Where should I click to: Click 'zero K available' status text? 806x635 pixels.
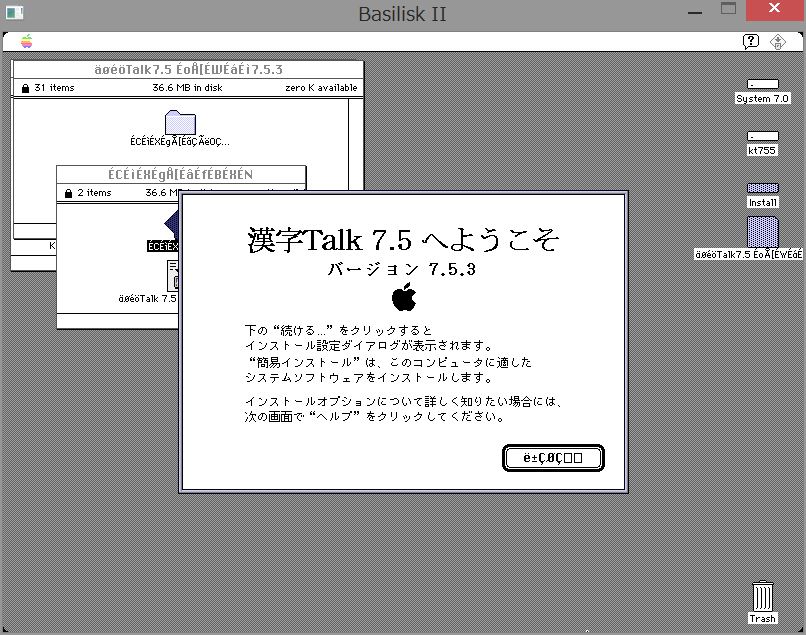tap(321, 87)
